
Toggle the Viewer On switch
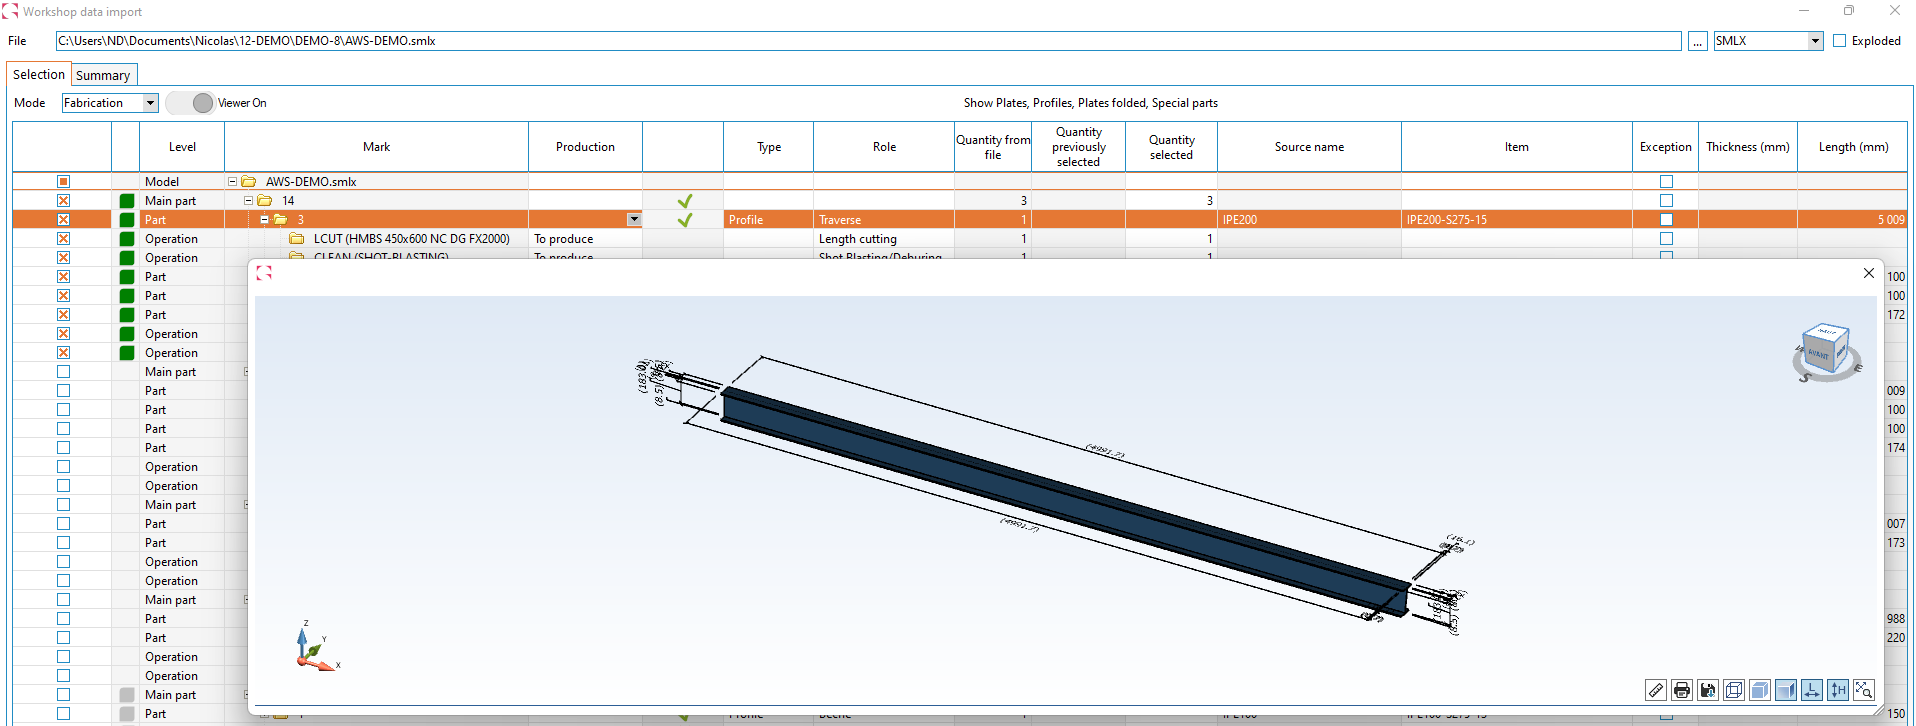click(x=191, y=103)
